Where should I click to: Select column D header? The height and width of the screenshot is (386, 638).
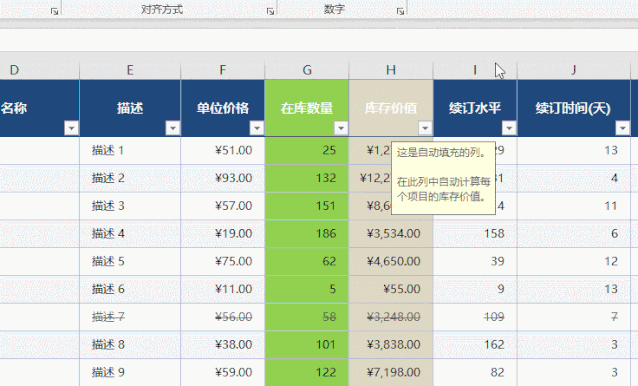39,70
